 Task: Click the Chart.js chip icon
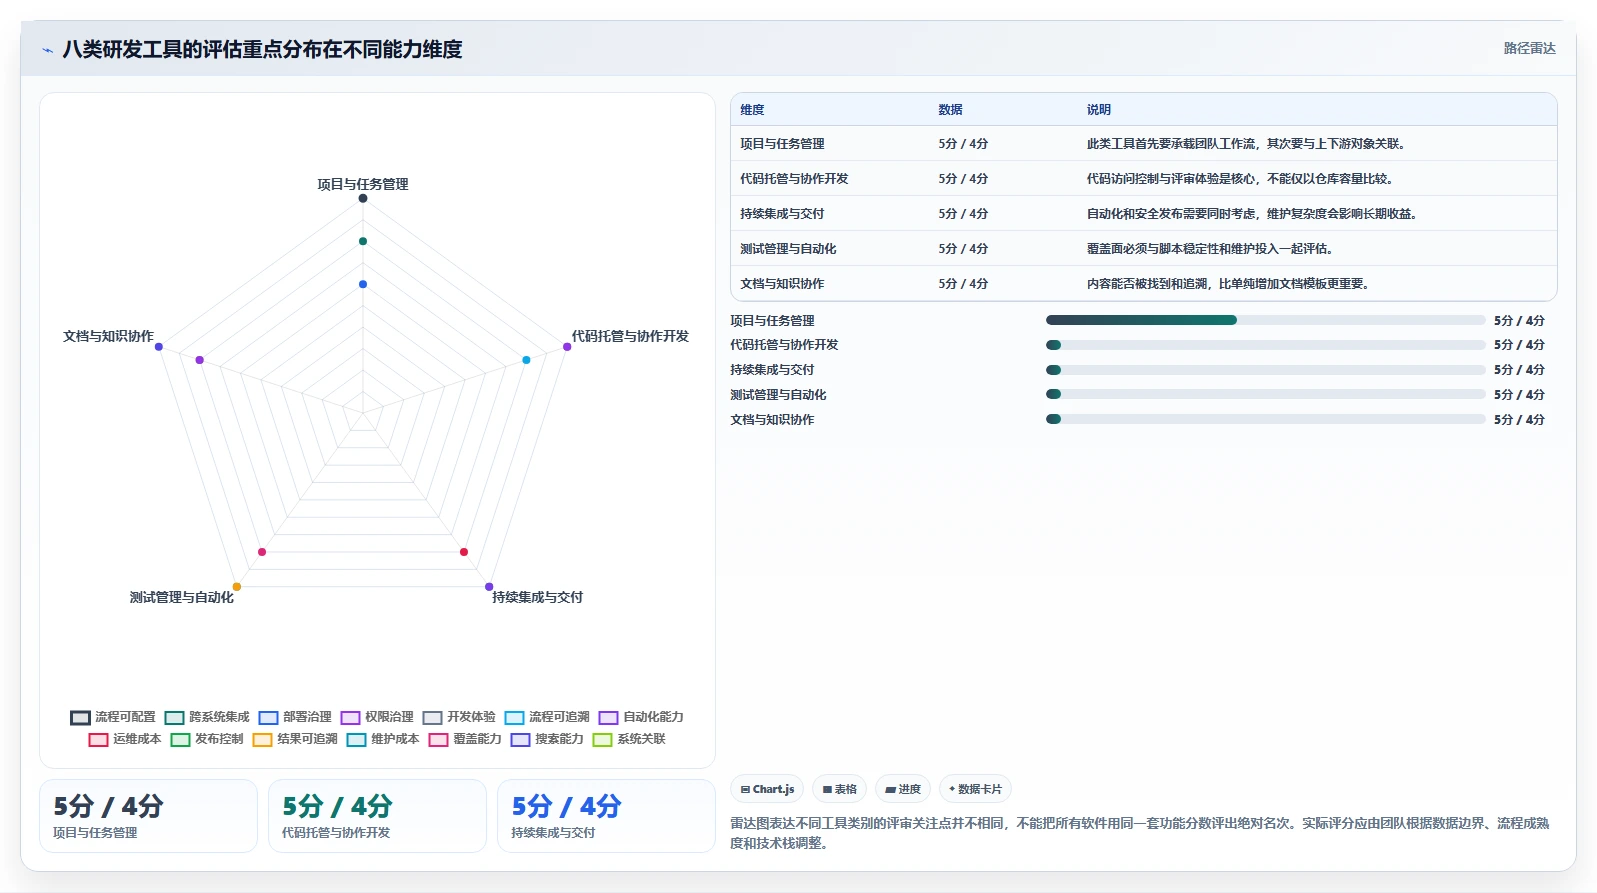(x=745, y=790)
